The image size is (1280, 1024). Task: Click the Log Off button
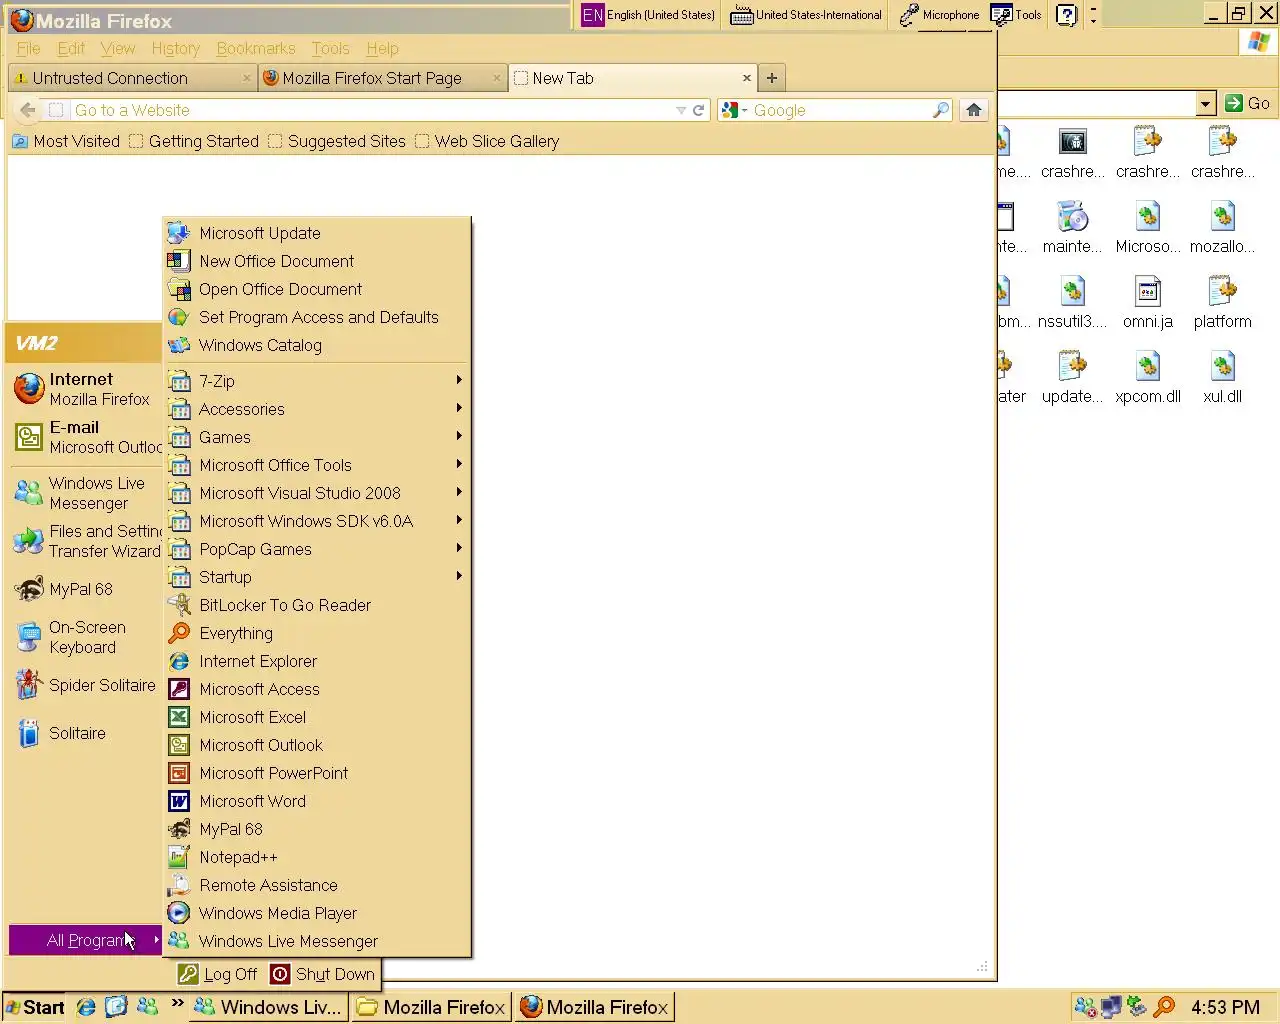219,974
